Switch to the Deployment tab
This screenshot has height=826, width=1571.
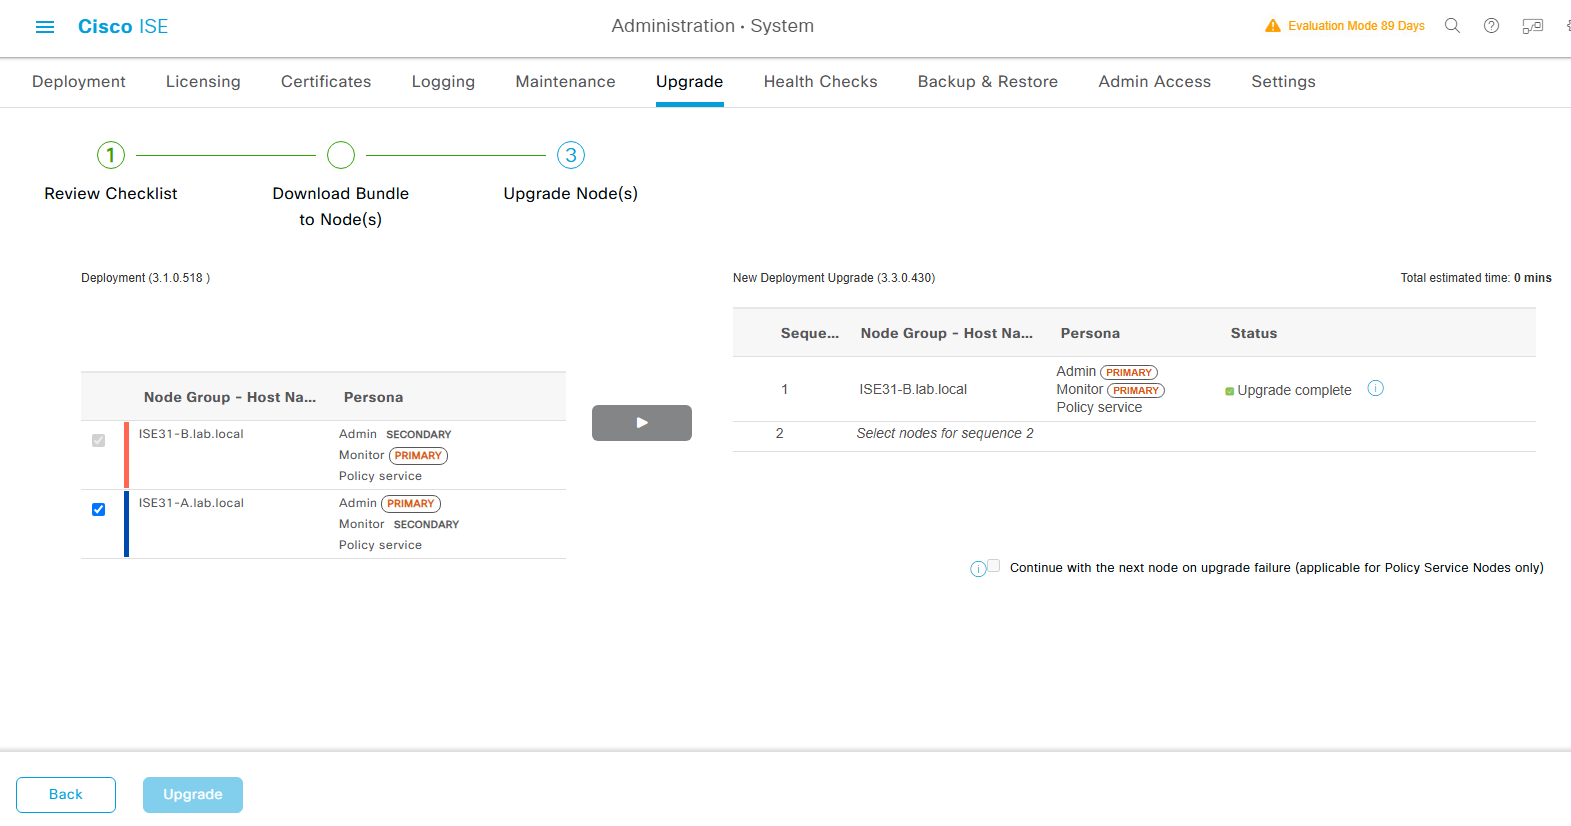click(x=79, y=82)
